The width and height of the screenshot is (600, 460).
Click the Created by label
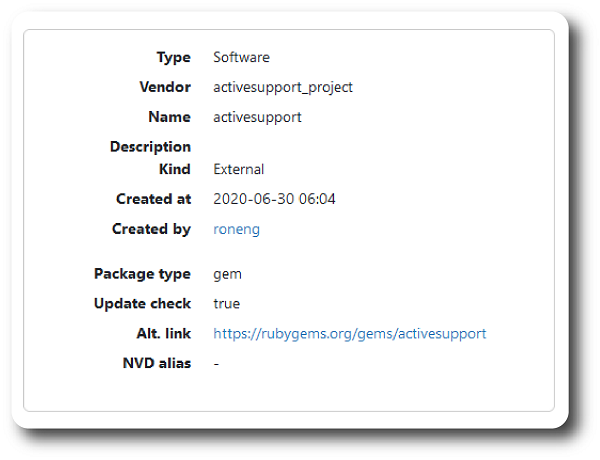pyautogui.click(x=151, y=229)
